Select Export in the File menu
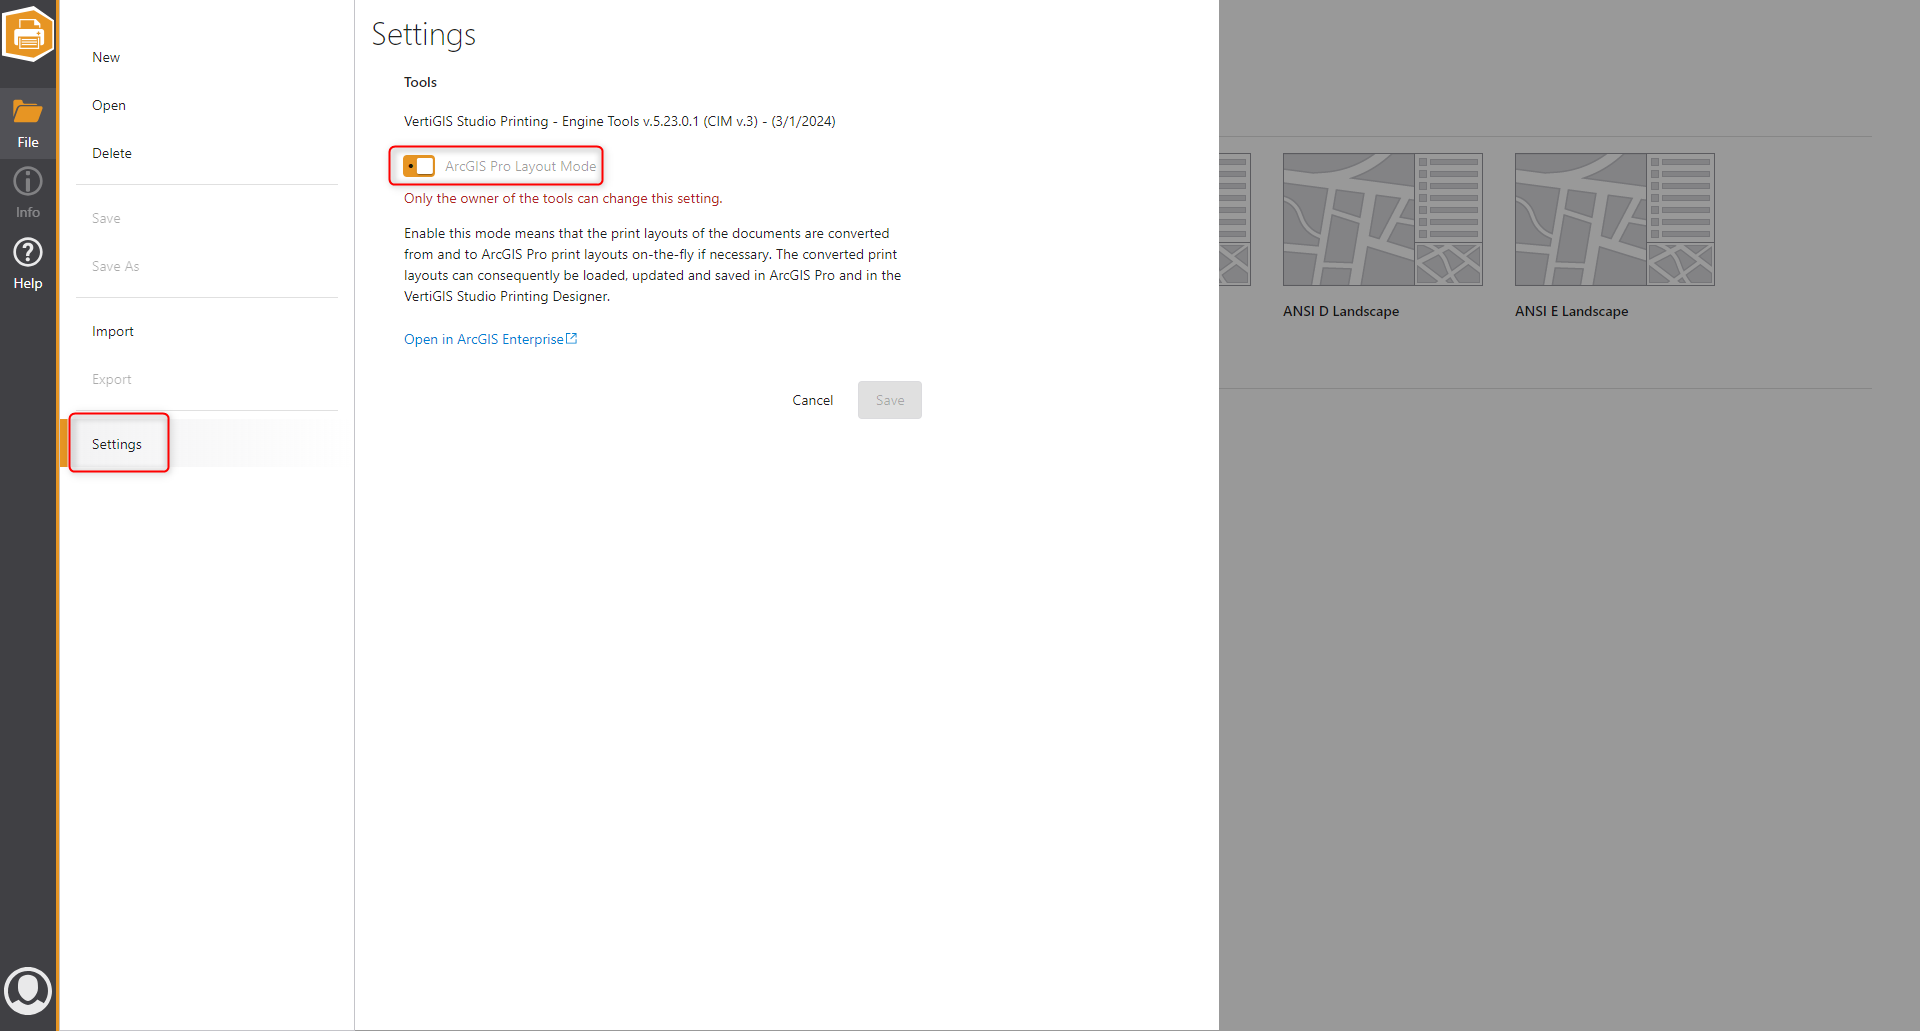1920x1031 pixels. click(112, 379)
